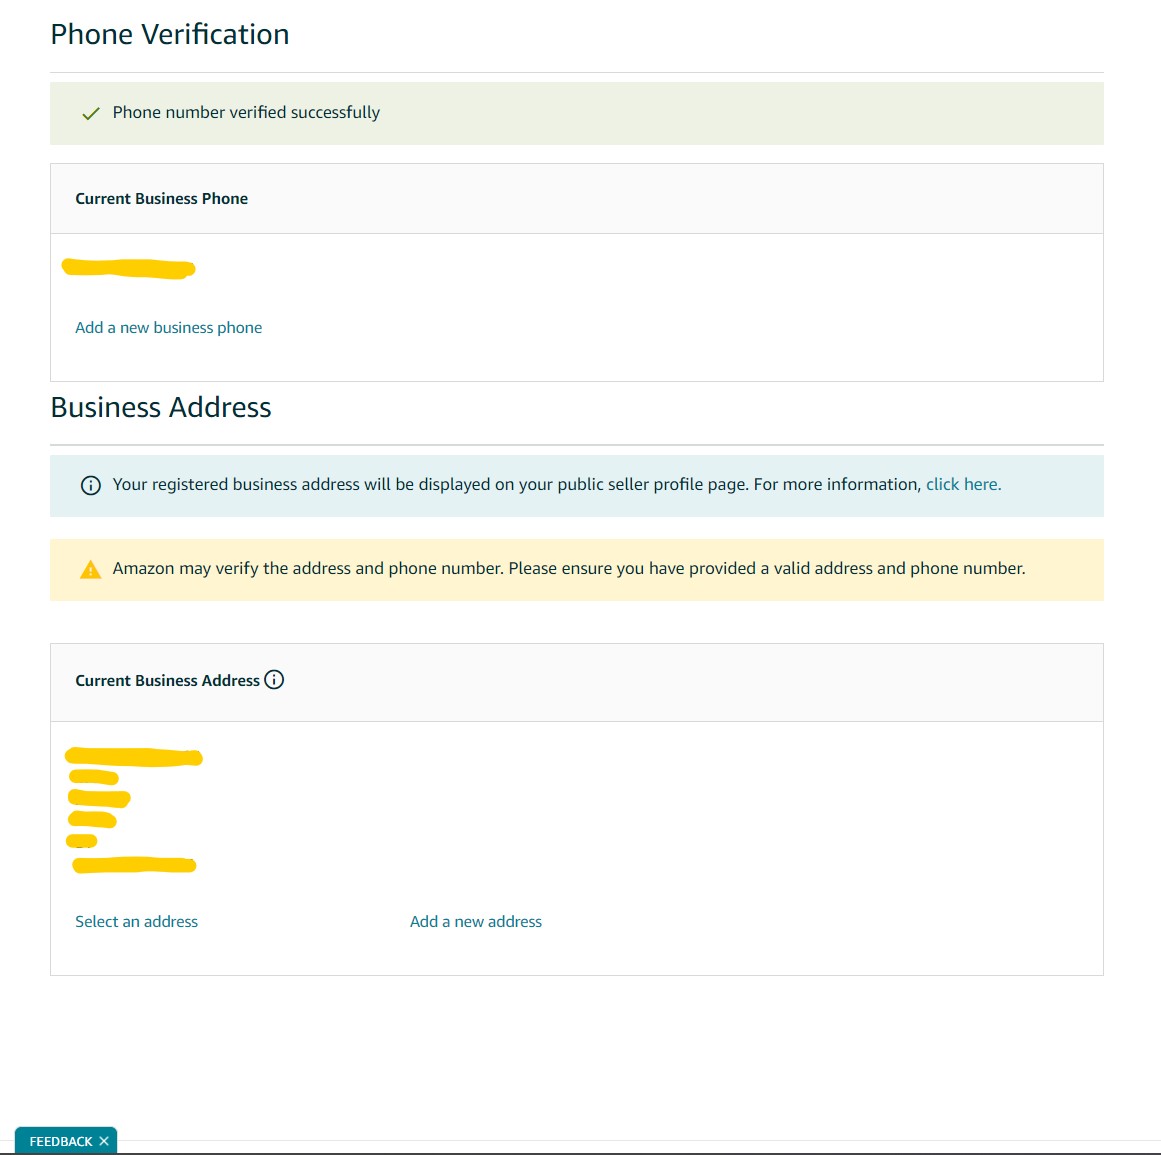
Task: Click the last redacted address line
Action: coord(134,865)
